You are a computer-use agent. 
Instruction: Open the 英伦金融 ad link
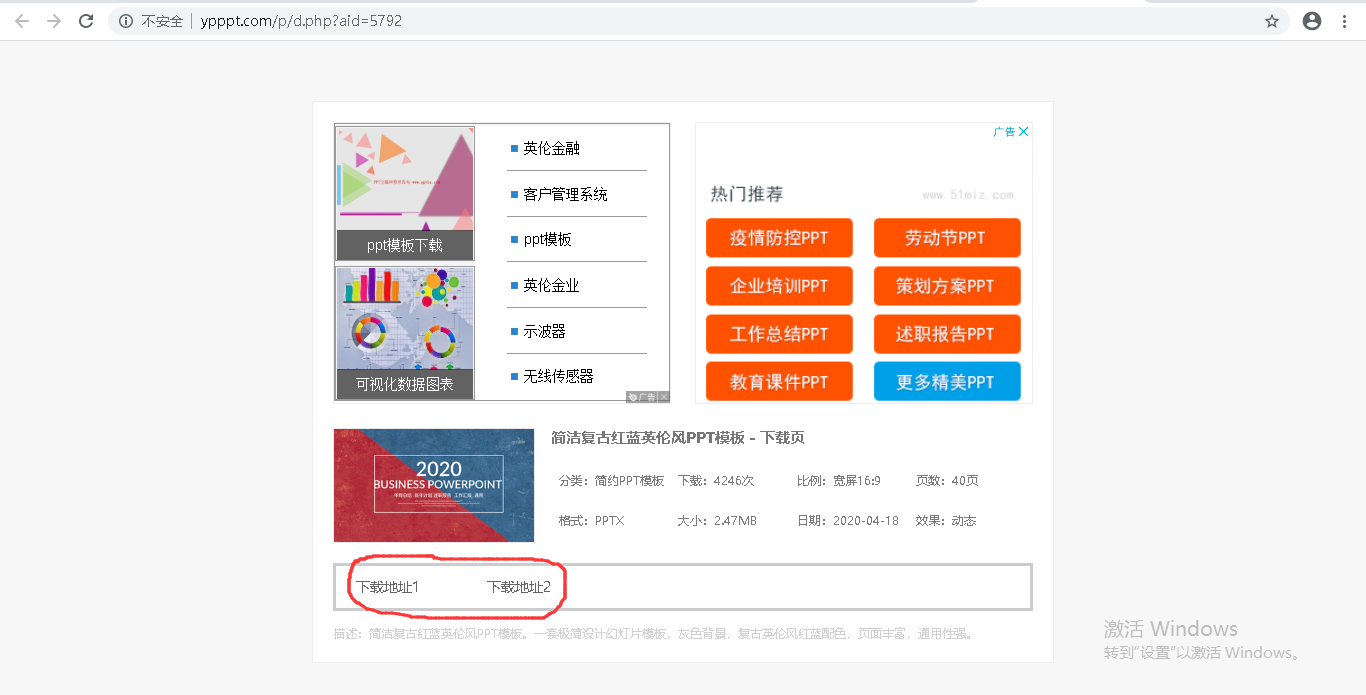tap(551, 148)
